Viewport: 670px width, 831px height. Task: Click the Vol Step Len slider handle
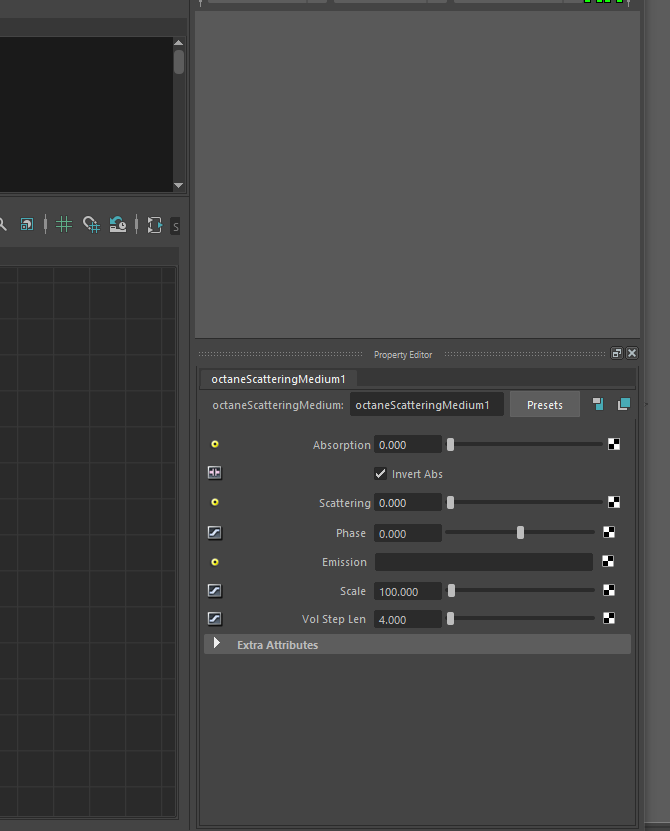point(451,618)
